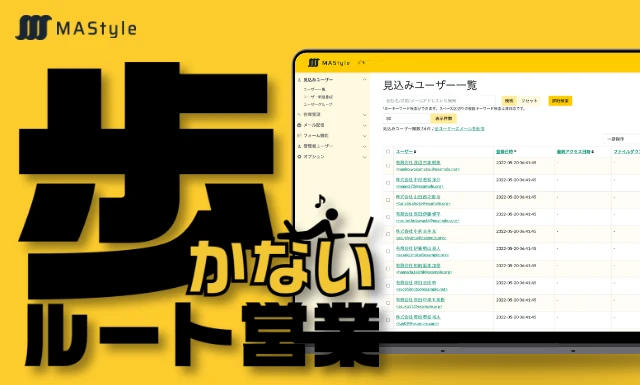Check the first user row checkbox

pos(388,166)
